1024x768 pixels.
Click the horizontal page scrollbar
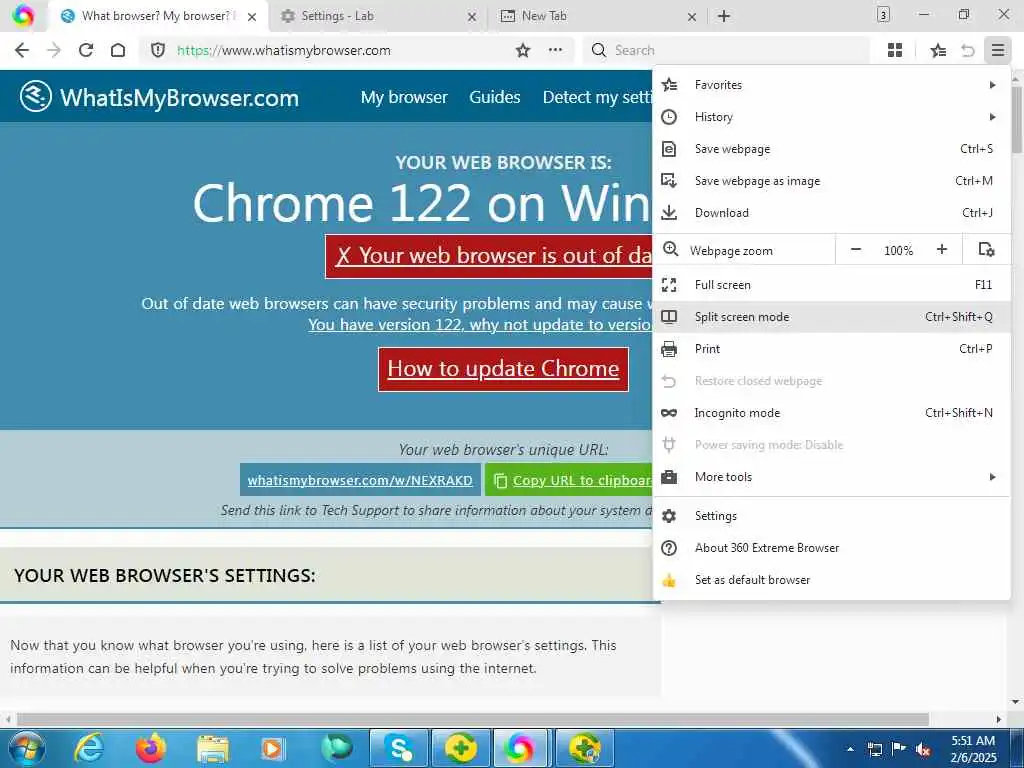472,719
